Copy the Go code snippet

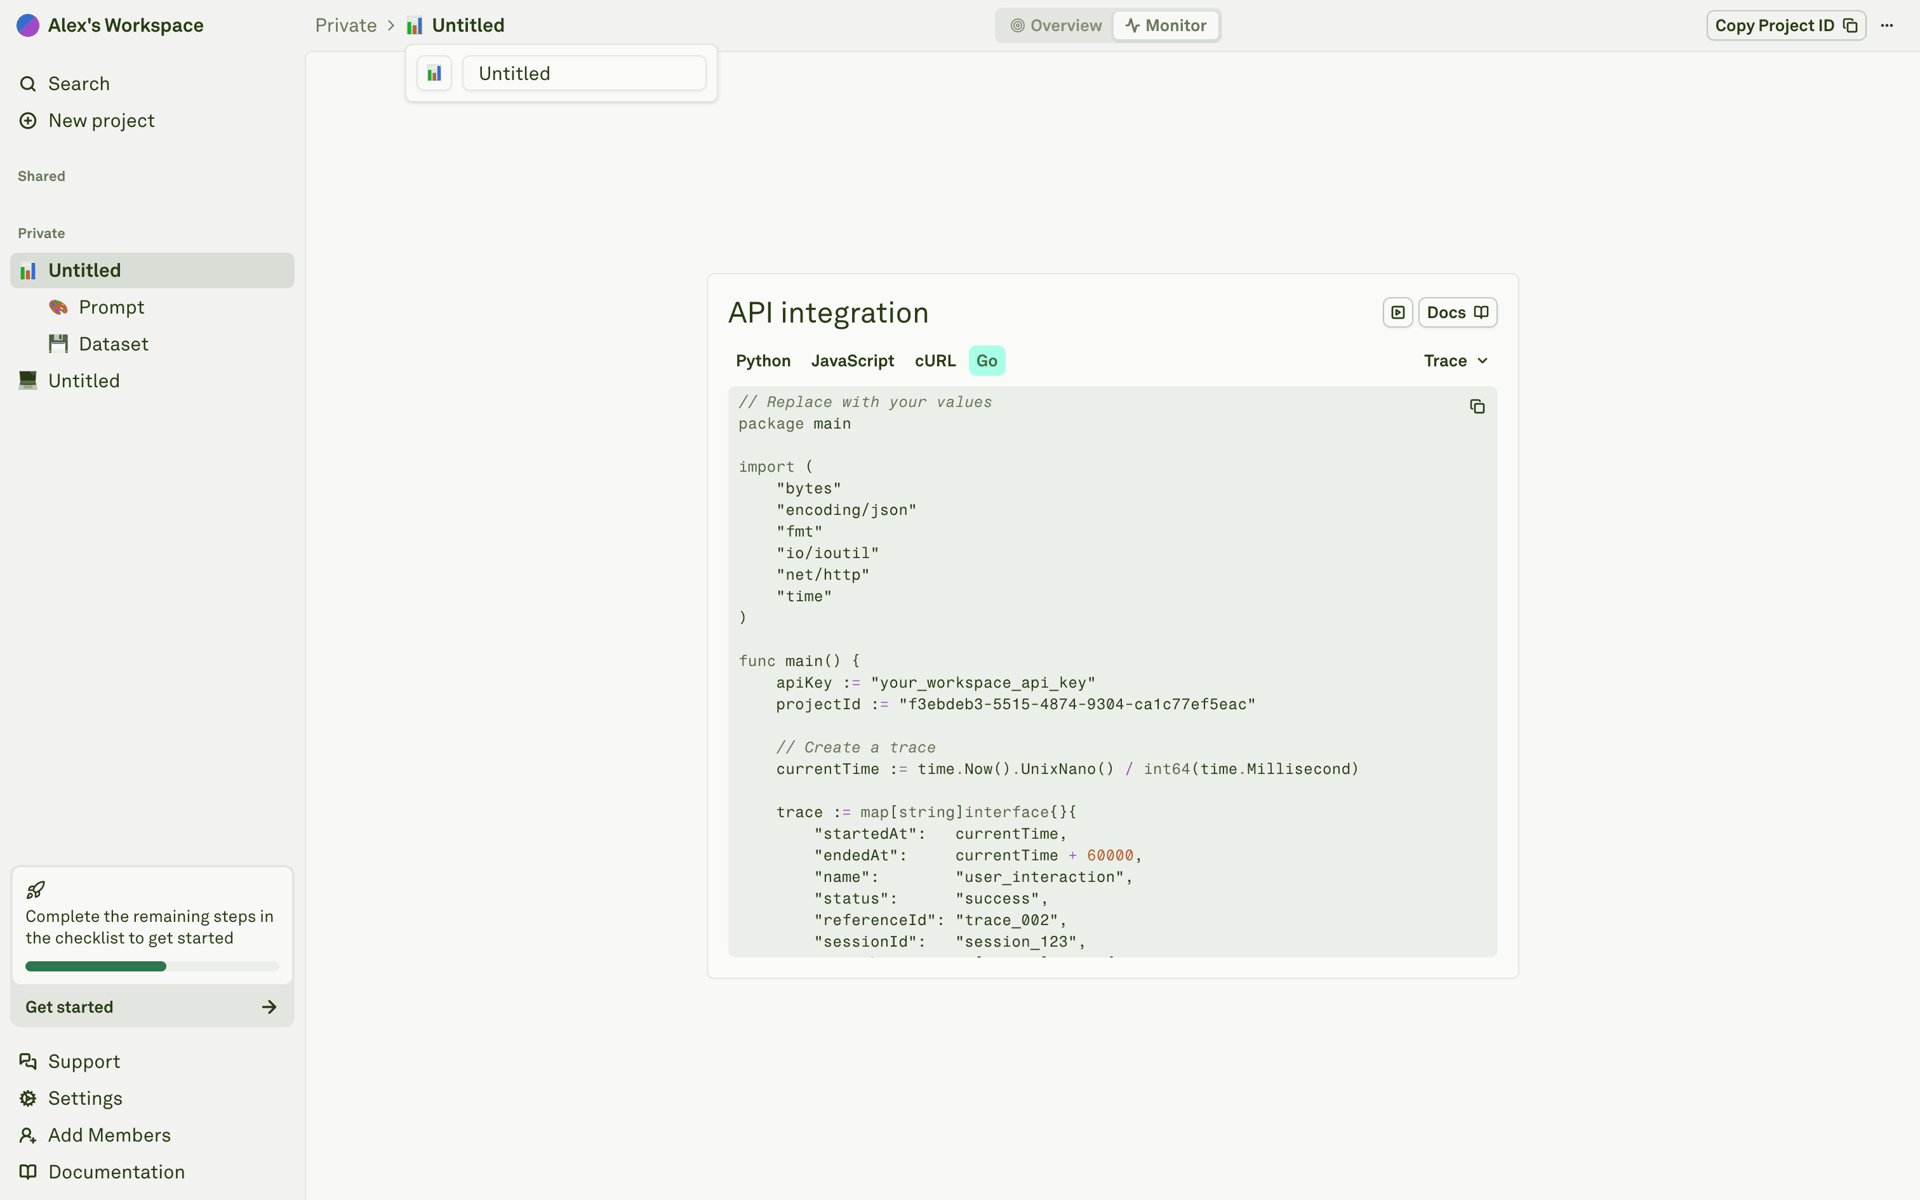point(1477,407)
